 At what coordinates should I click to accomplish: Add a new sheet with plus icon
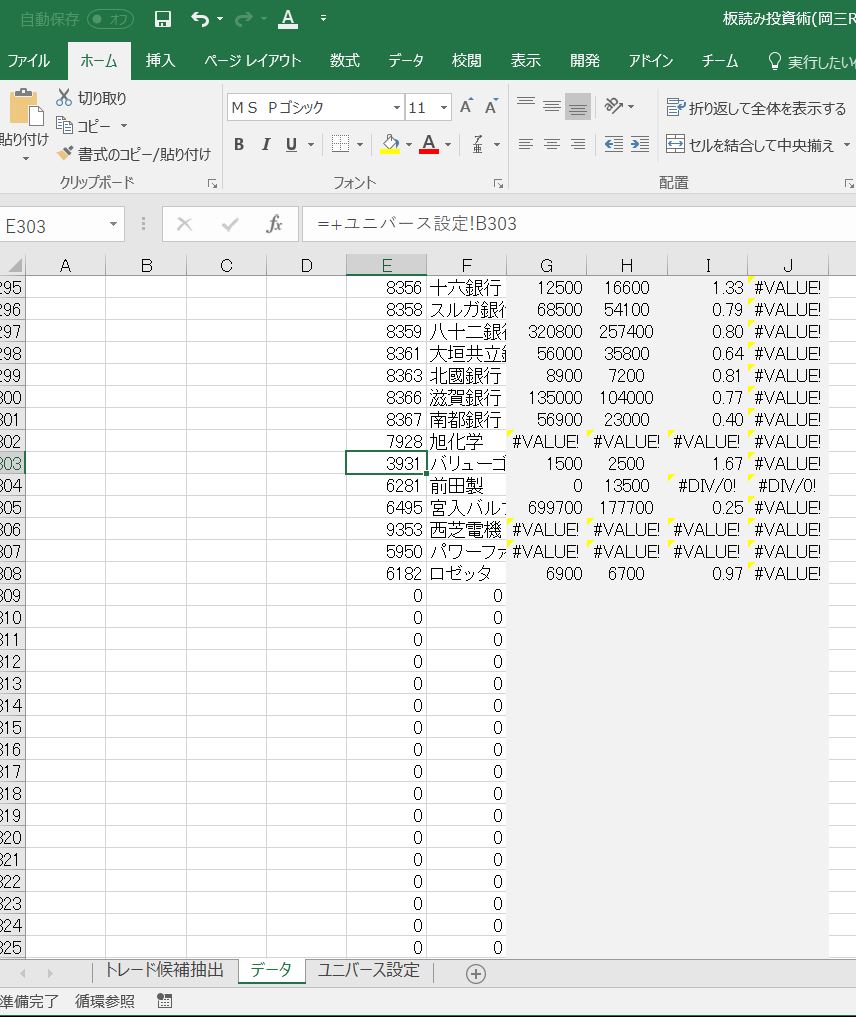click(x=476, y=973)
